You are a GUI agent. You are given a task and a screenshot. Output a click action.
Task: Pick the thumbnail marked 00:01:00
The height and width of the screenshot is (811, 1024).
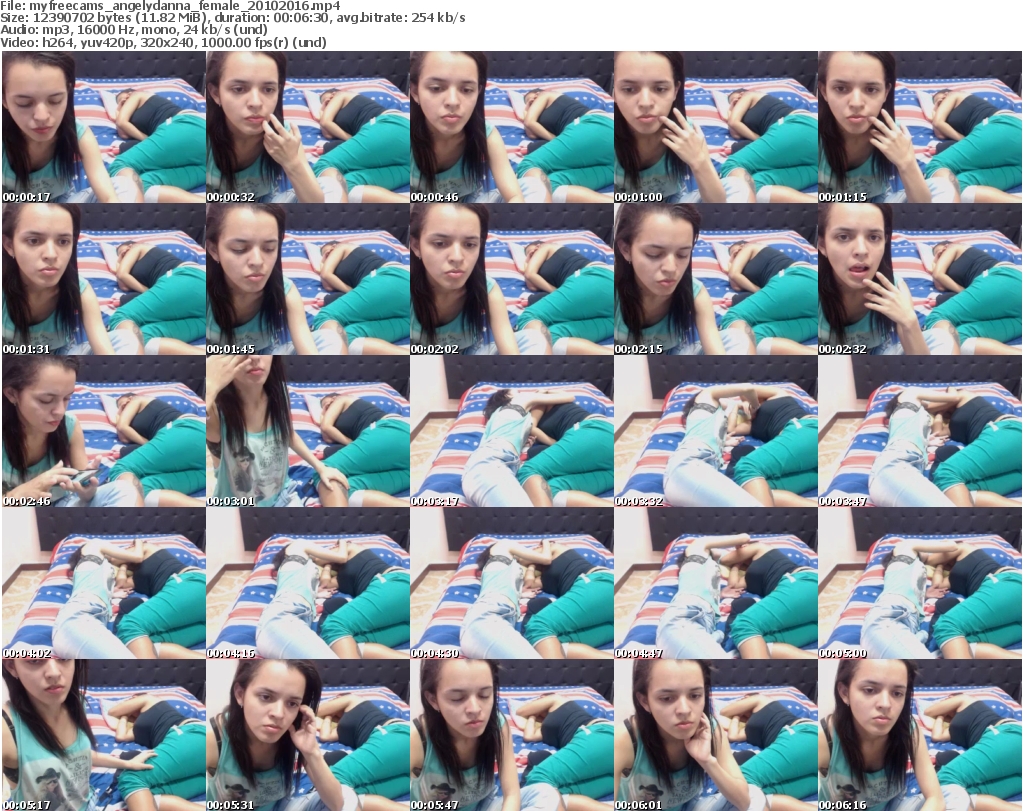(x=715, y=127)
